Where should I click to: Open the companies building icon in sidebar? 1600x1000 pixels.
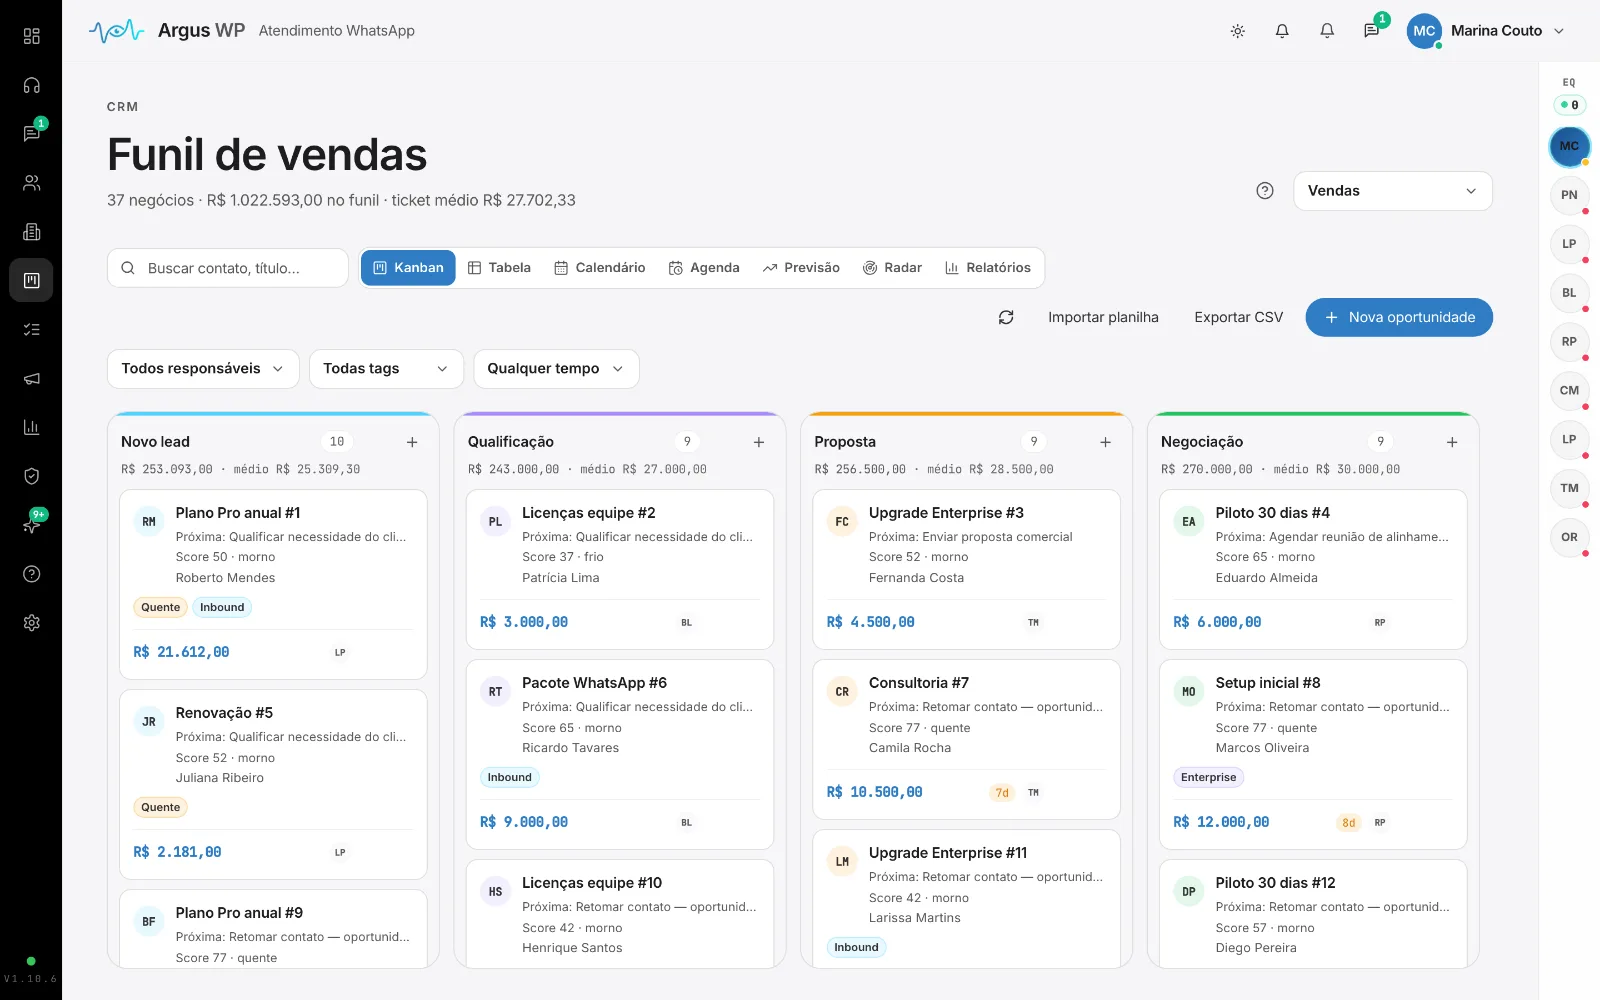[x=31, y=232]
